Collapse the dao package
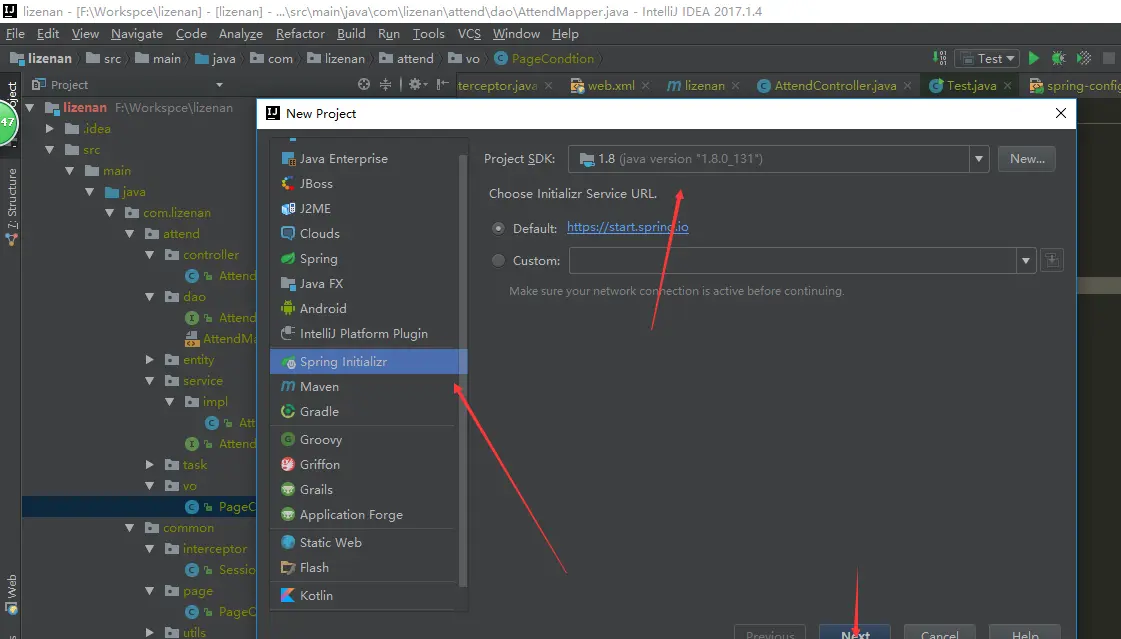The width and height of the screenshot is (1121, 639). click(149, 297)
